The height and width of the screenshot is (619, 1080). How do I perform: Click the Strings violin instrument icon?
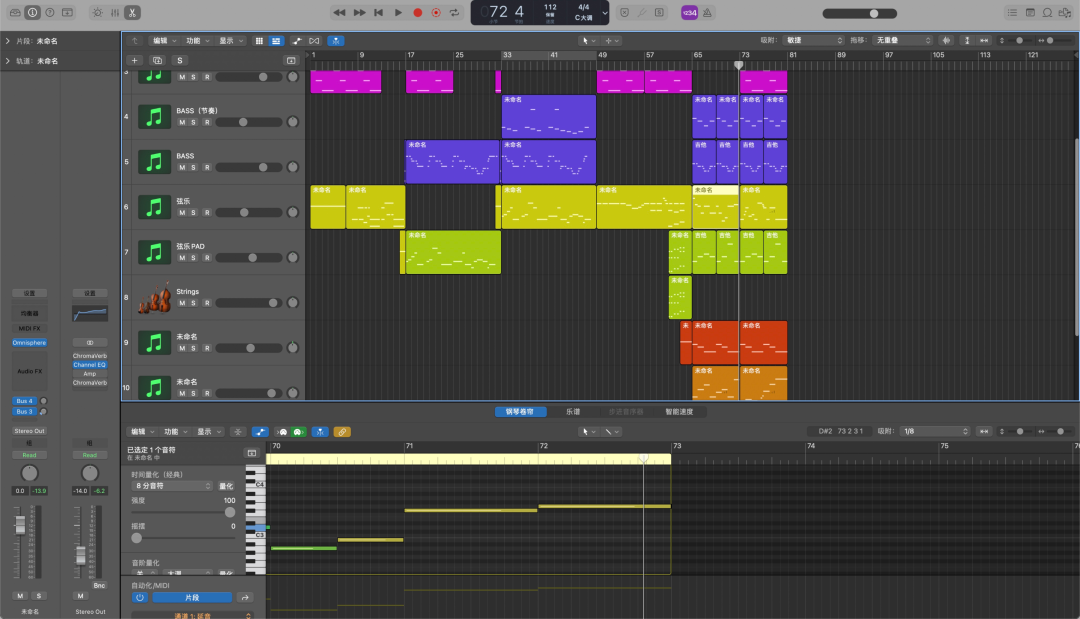click(x=154, y=297)
